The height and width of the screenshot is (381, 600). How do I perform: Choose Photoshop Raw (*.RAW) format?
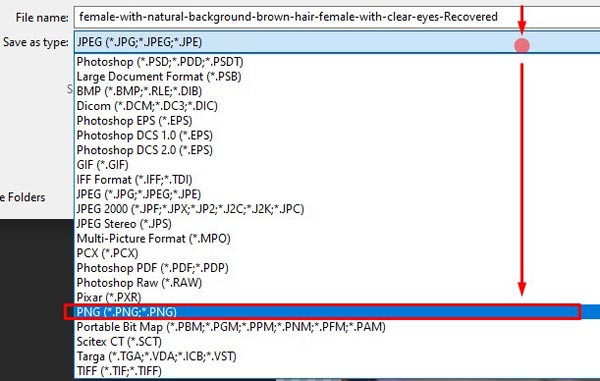coord(337,283)
